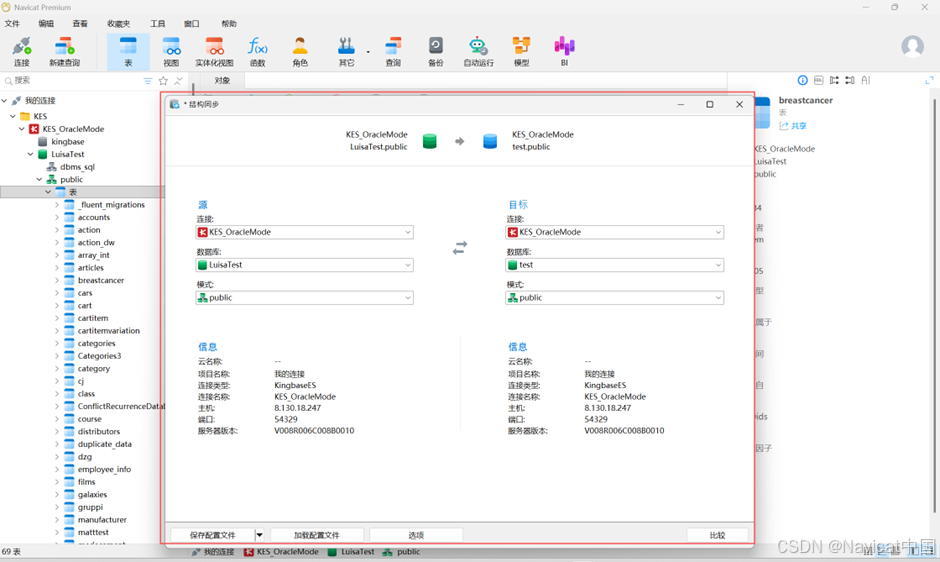Screen dimensions: 940x562
Task: Open the Function (函数) toolbar icon
Action: (x=258, y=52)
